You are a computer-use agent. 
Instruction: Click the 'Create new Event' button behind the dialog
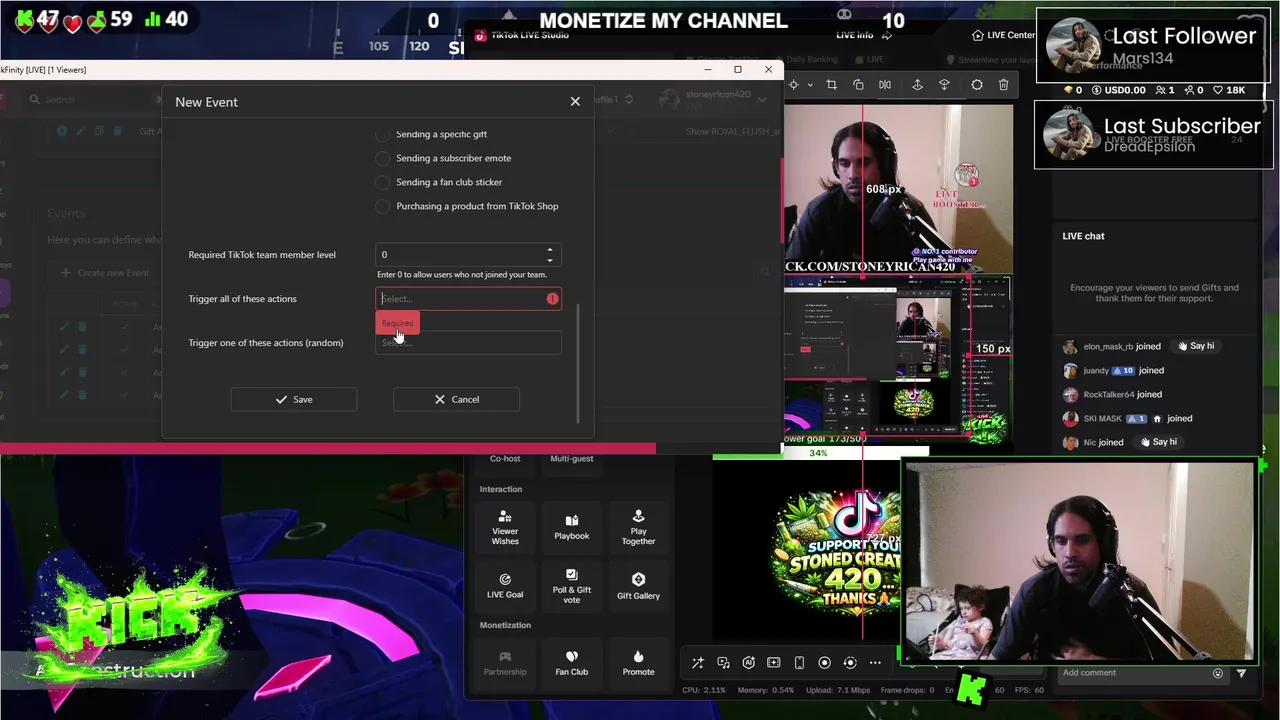[x=105, y=273]
